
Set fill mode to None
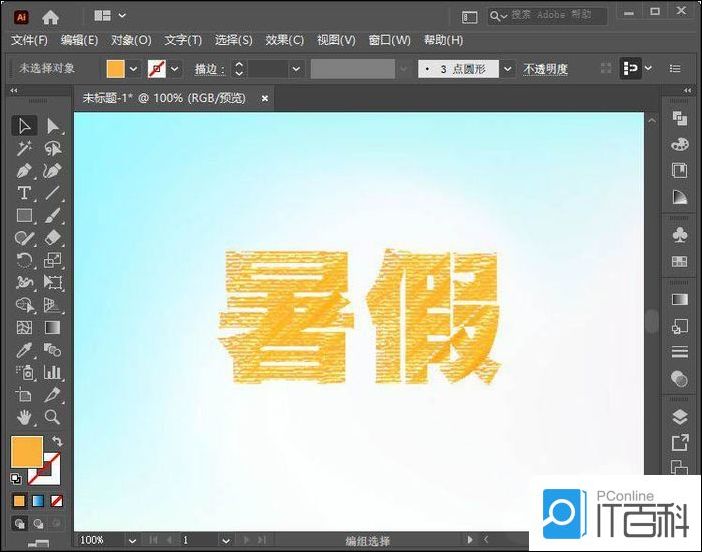click(56, 501)
